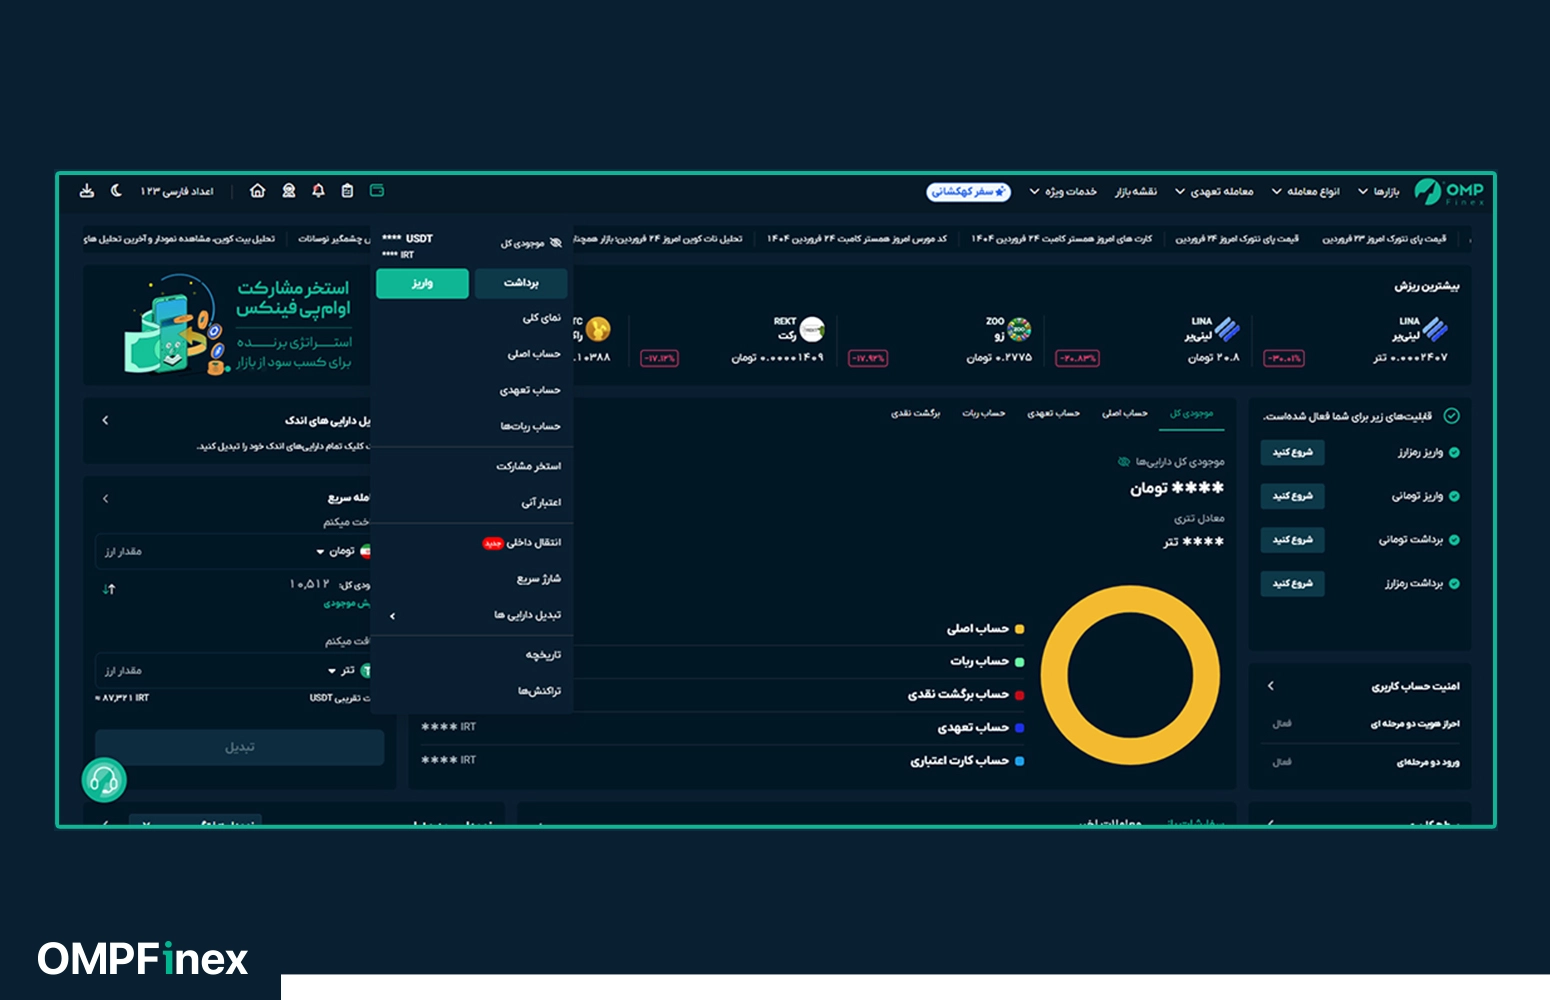Open the wallet icon in top bar
This screenshot has height=1000, width=1550.
(x=377, y=190)
